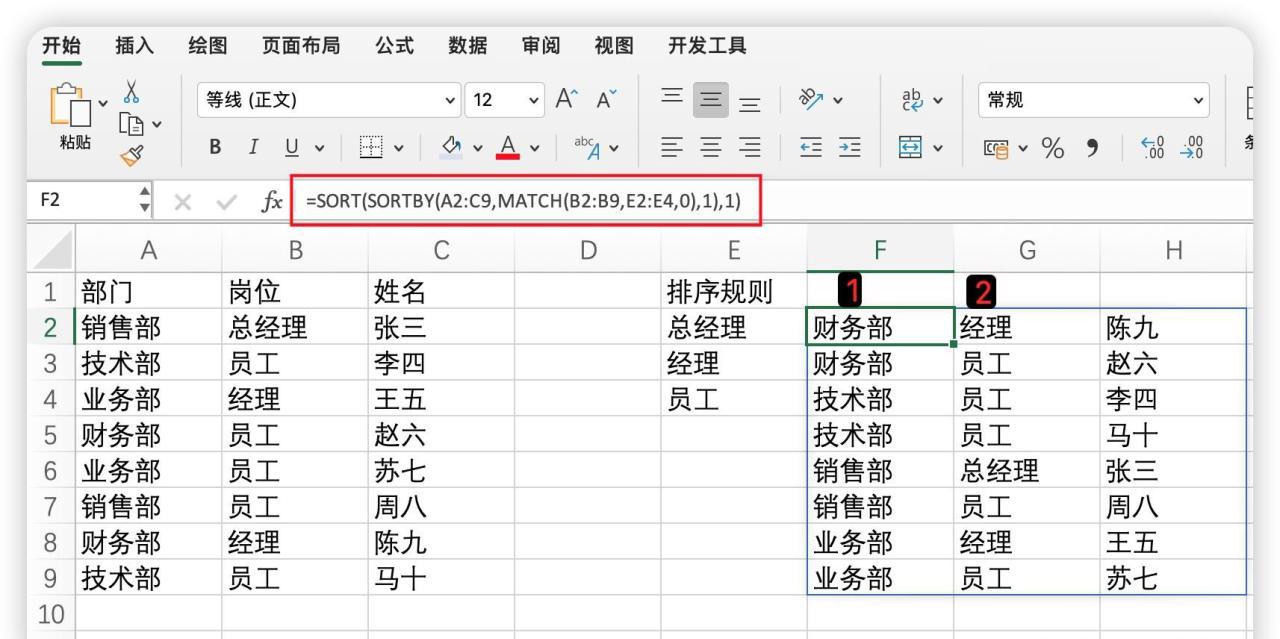1280x639 pixels.
Task: Open the font name combo box
Action: pyautogui.click(x=329, y=100)
